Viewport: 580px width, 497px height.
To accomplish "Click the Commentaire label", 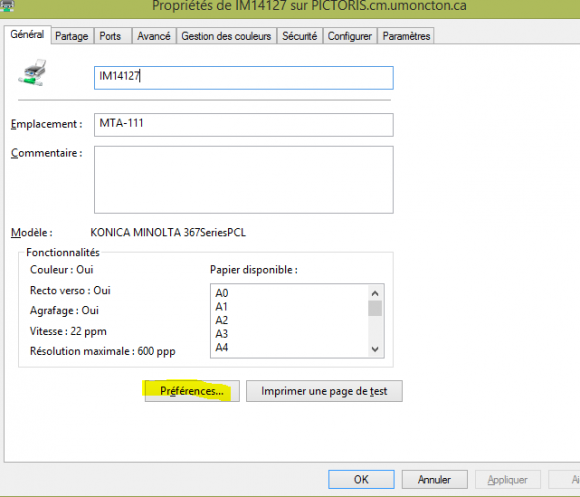I will tap(46, 153).
